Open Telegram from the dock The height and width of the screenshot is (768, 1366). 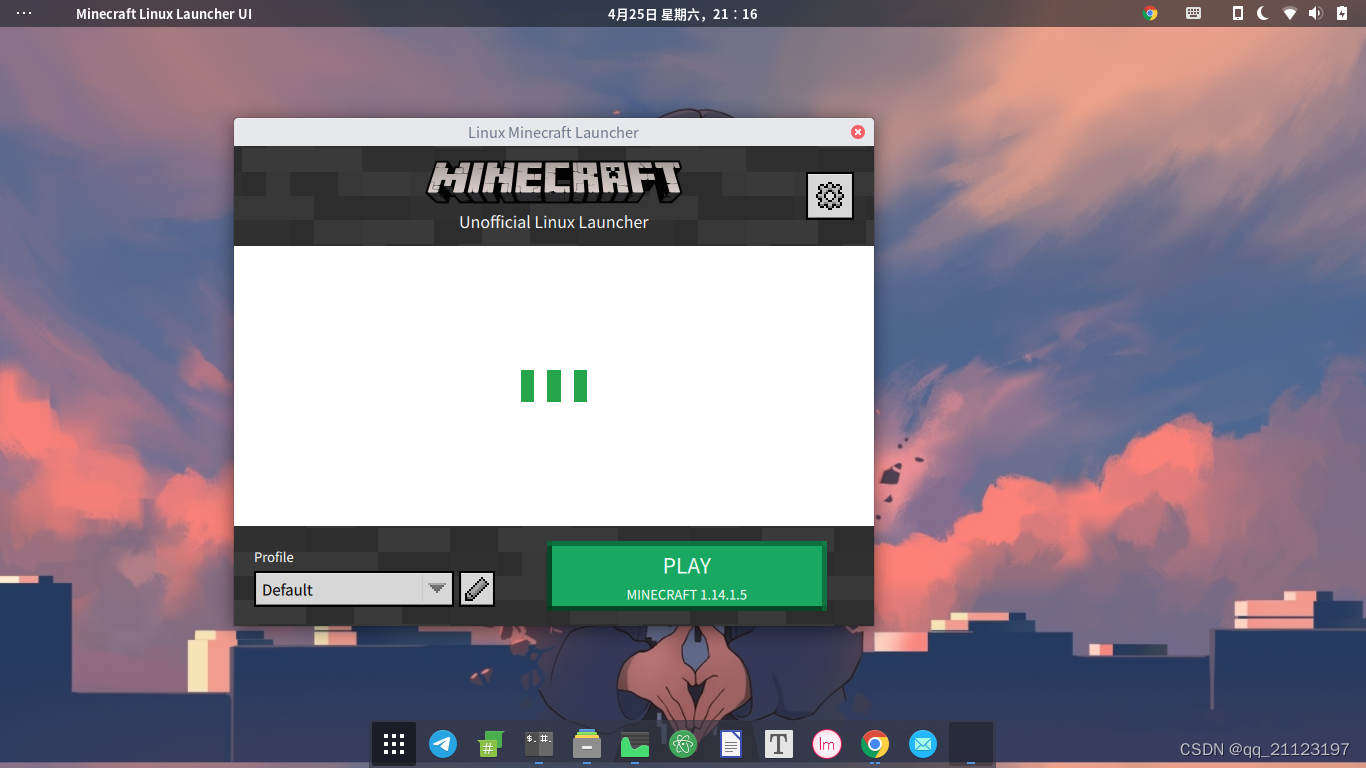coord(443,744)
